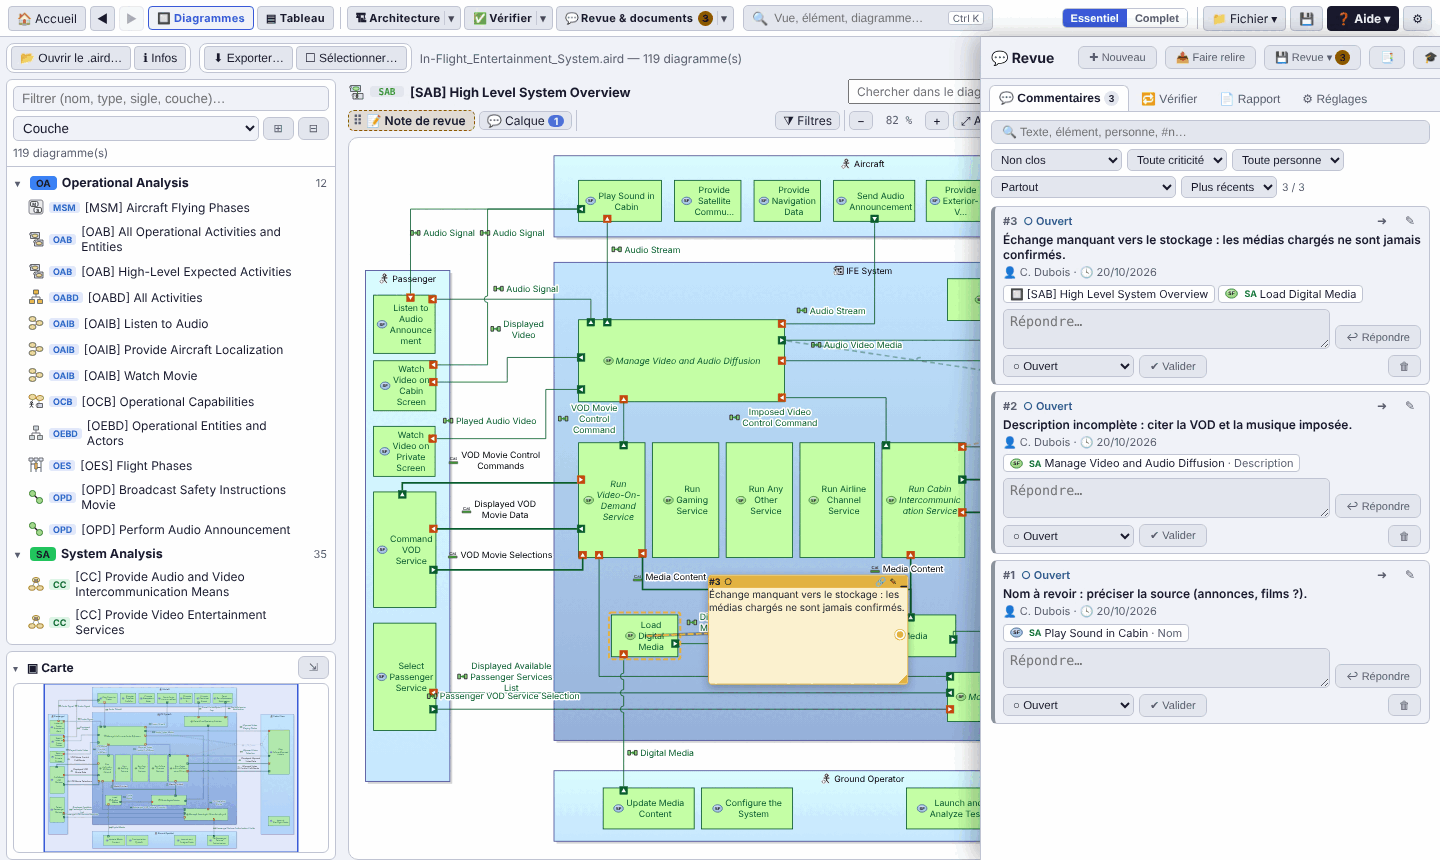Collapse the Operational Analysis tree group
1440x860 pixels.
tap(18, 183)
